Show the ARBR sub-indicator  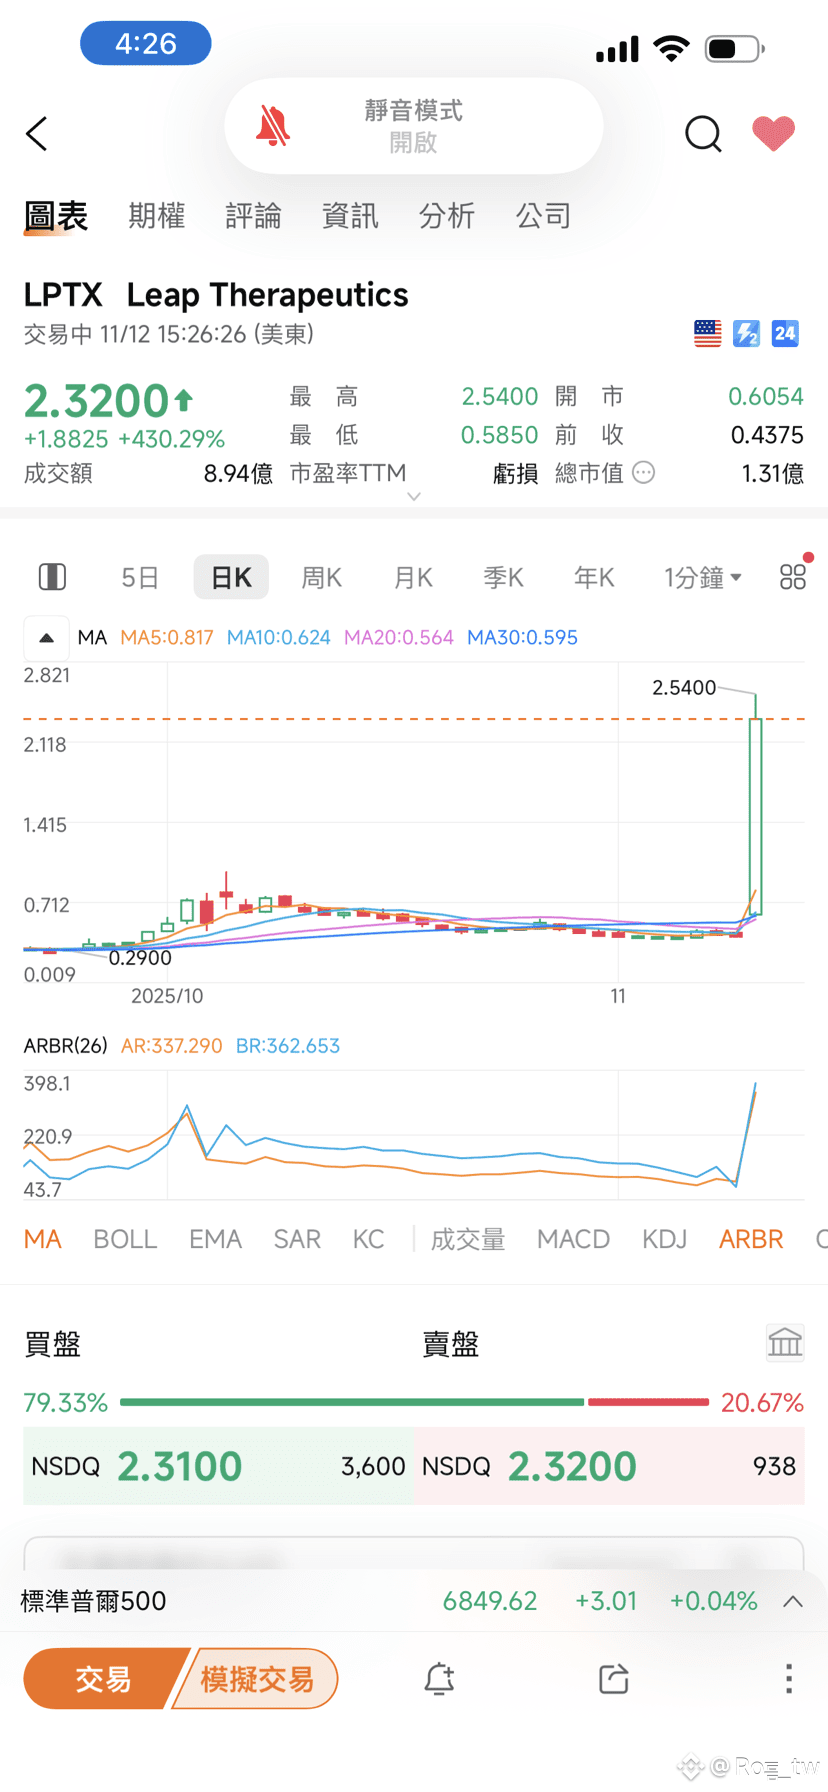[751, 1239]
